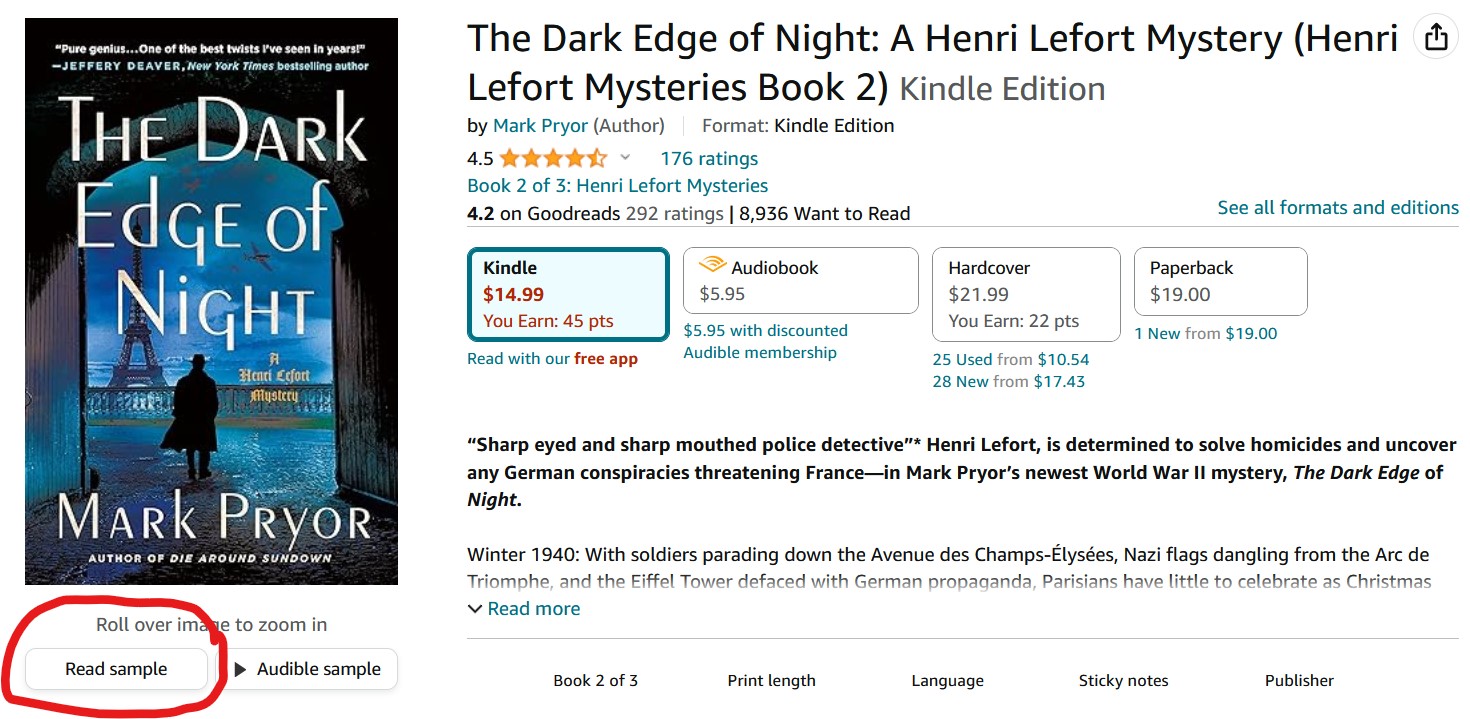View the 28 New hardcover offers

pos(1008,381)
